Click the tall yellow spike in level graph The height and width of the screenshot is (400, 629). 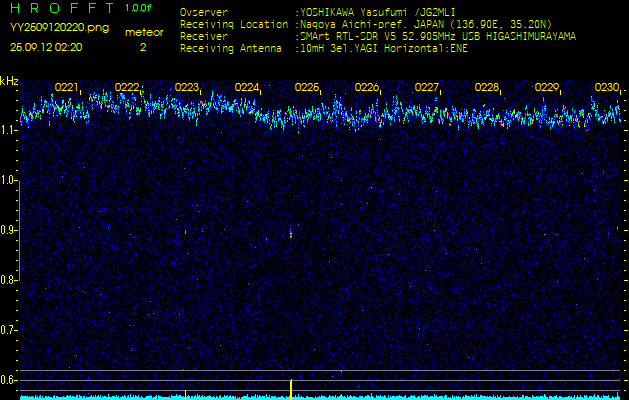[290, 387]
